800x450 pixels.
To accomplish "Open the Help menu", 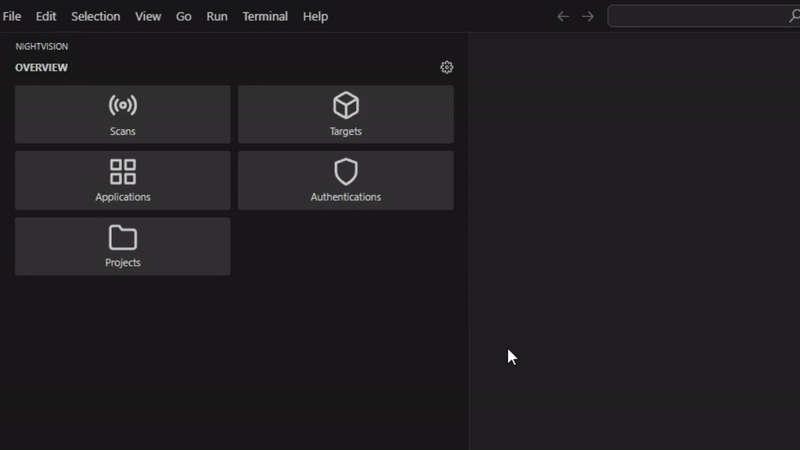I will (315, 16).
